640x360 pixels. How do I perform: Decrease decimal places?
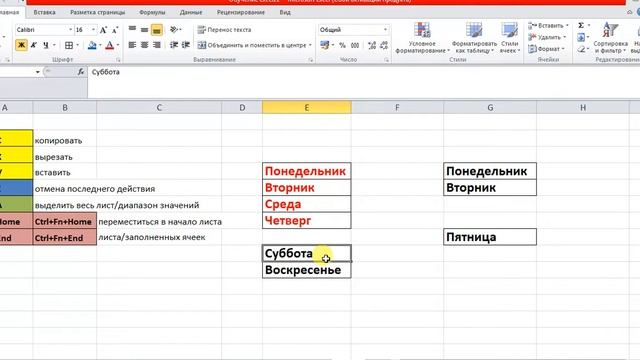point(384,45)
